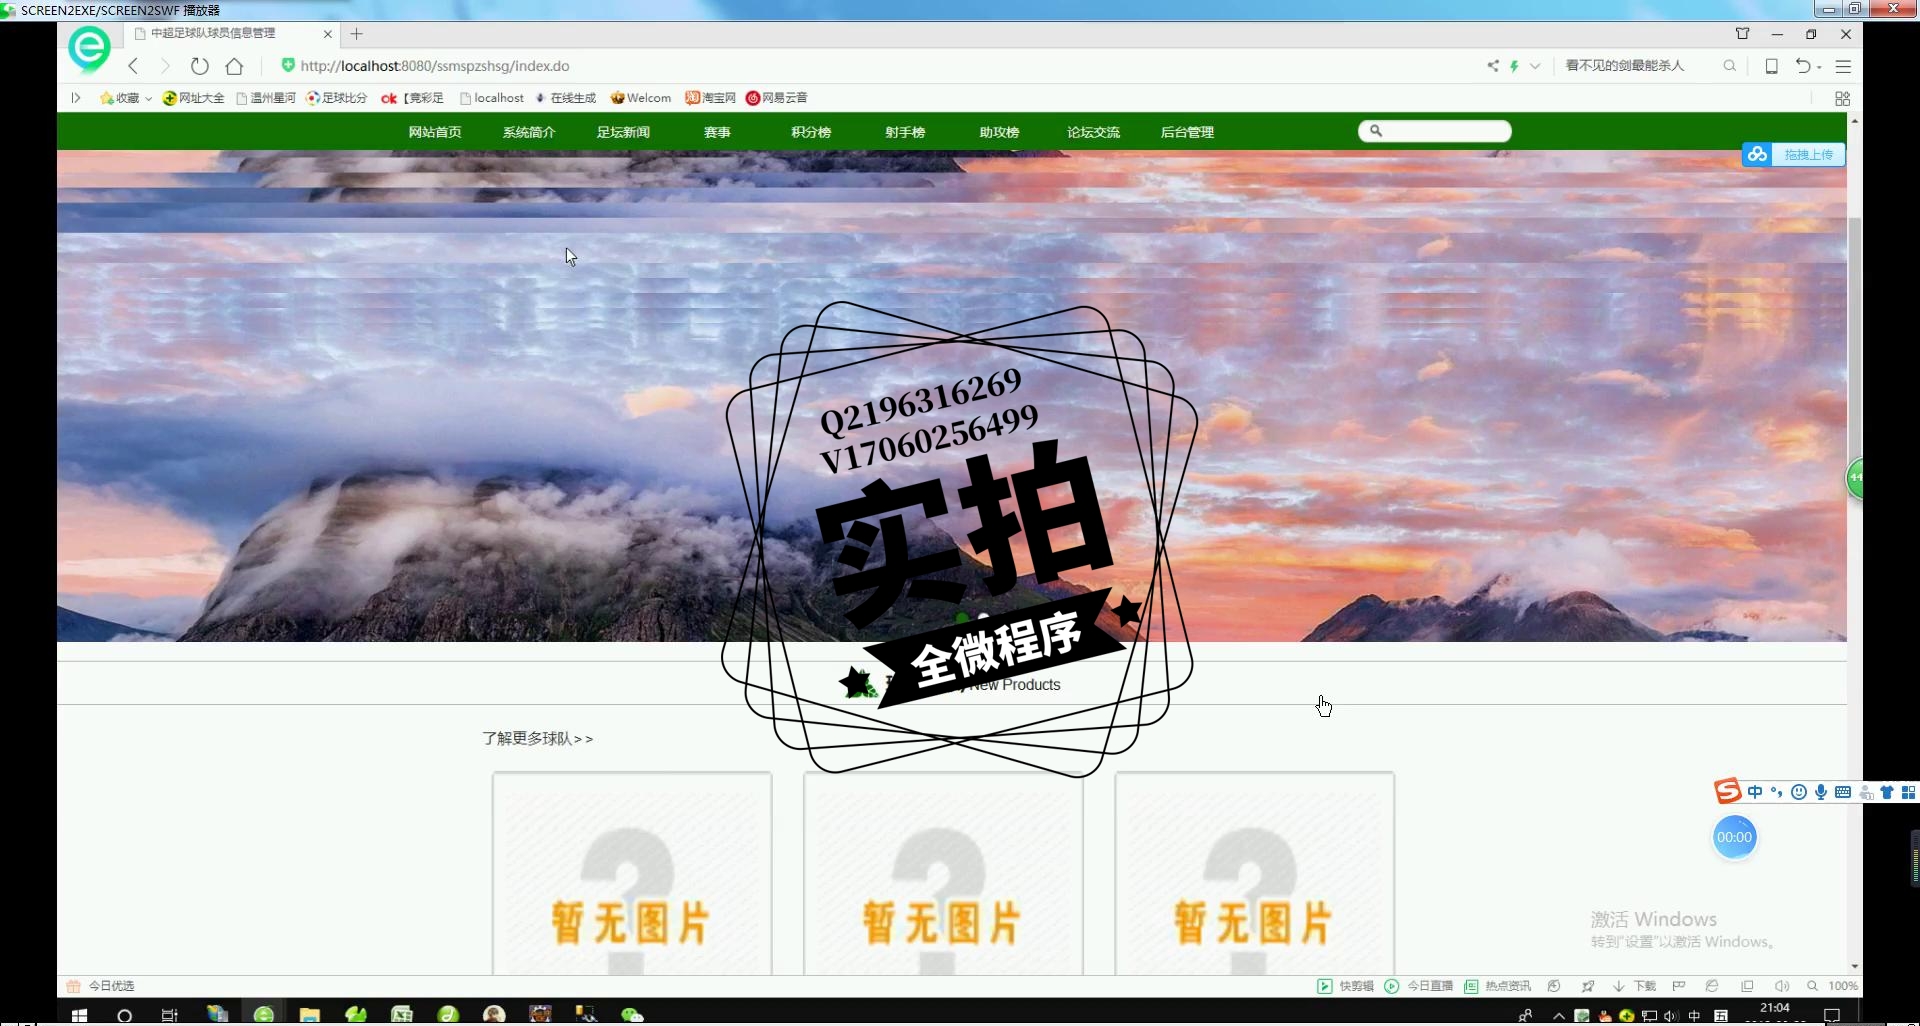Click the scrollbar up arrow
The height and width of the screenshot is (1026, 1920).
coord(1854,120)
